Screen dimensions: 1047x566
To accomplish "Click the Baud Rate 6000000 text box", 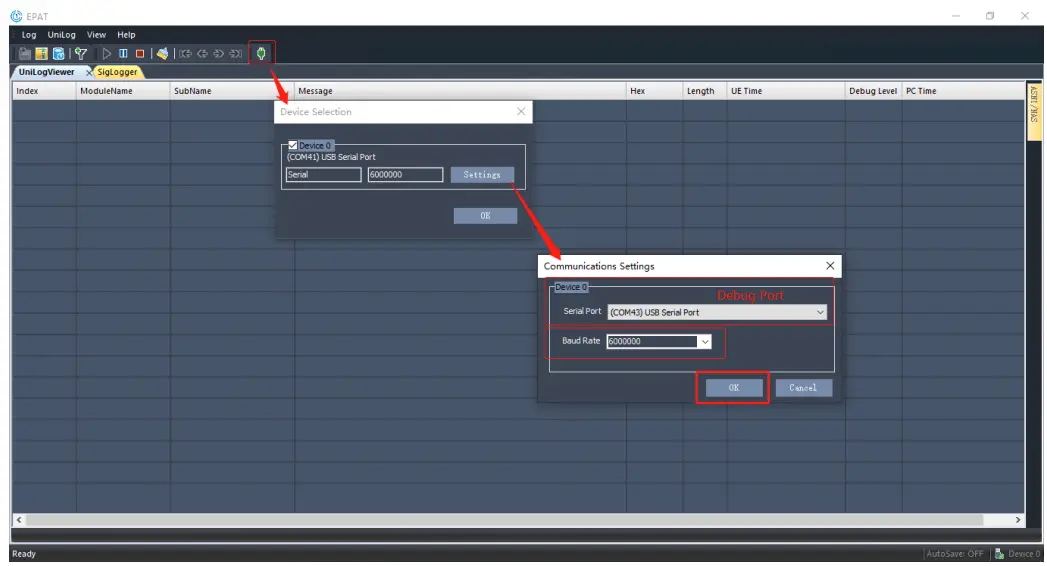I will point(652,342).
